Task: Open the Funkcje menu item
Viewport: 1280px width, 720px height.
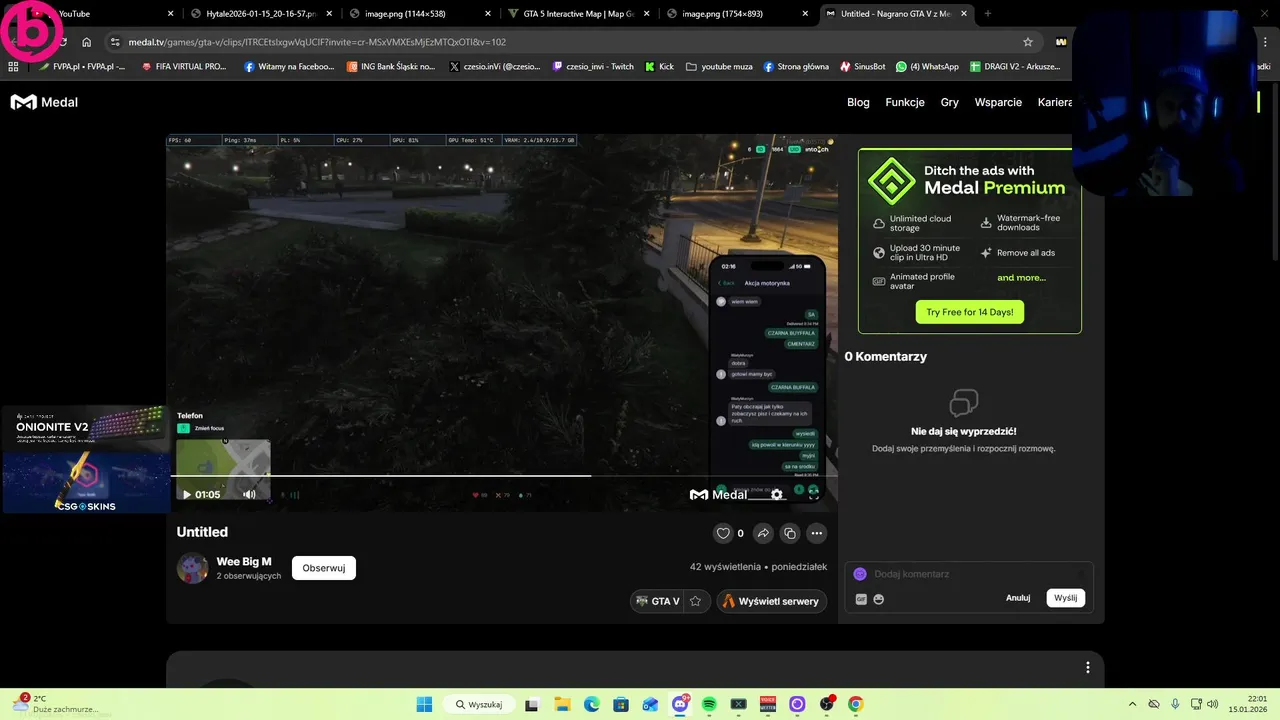Action: (x=905, y=102)
